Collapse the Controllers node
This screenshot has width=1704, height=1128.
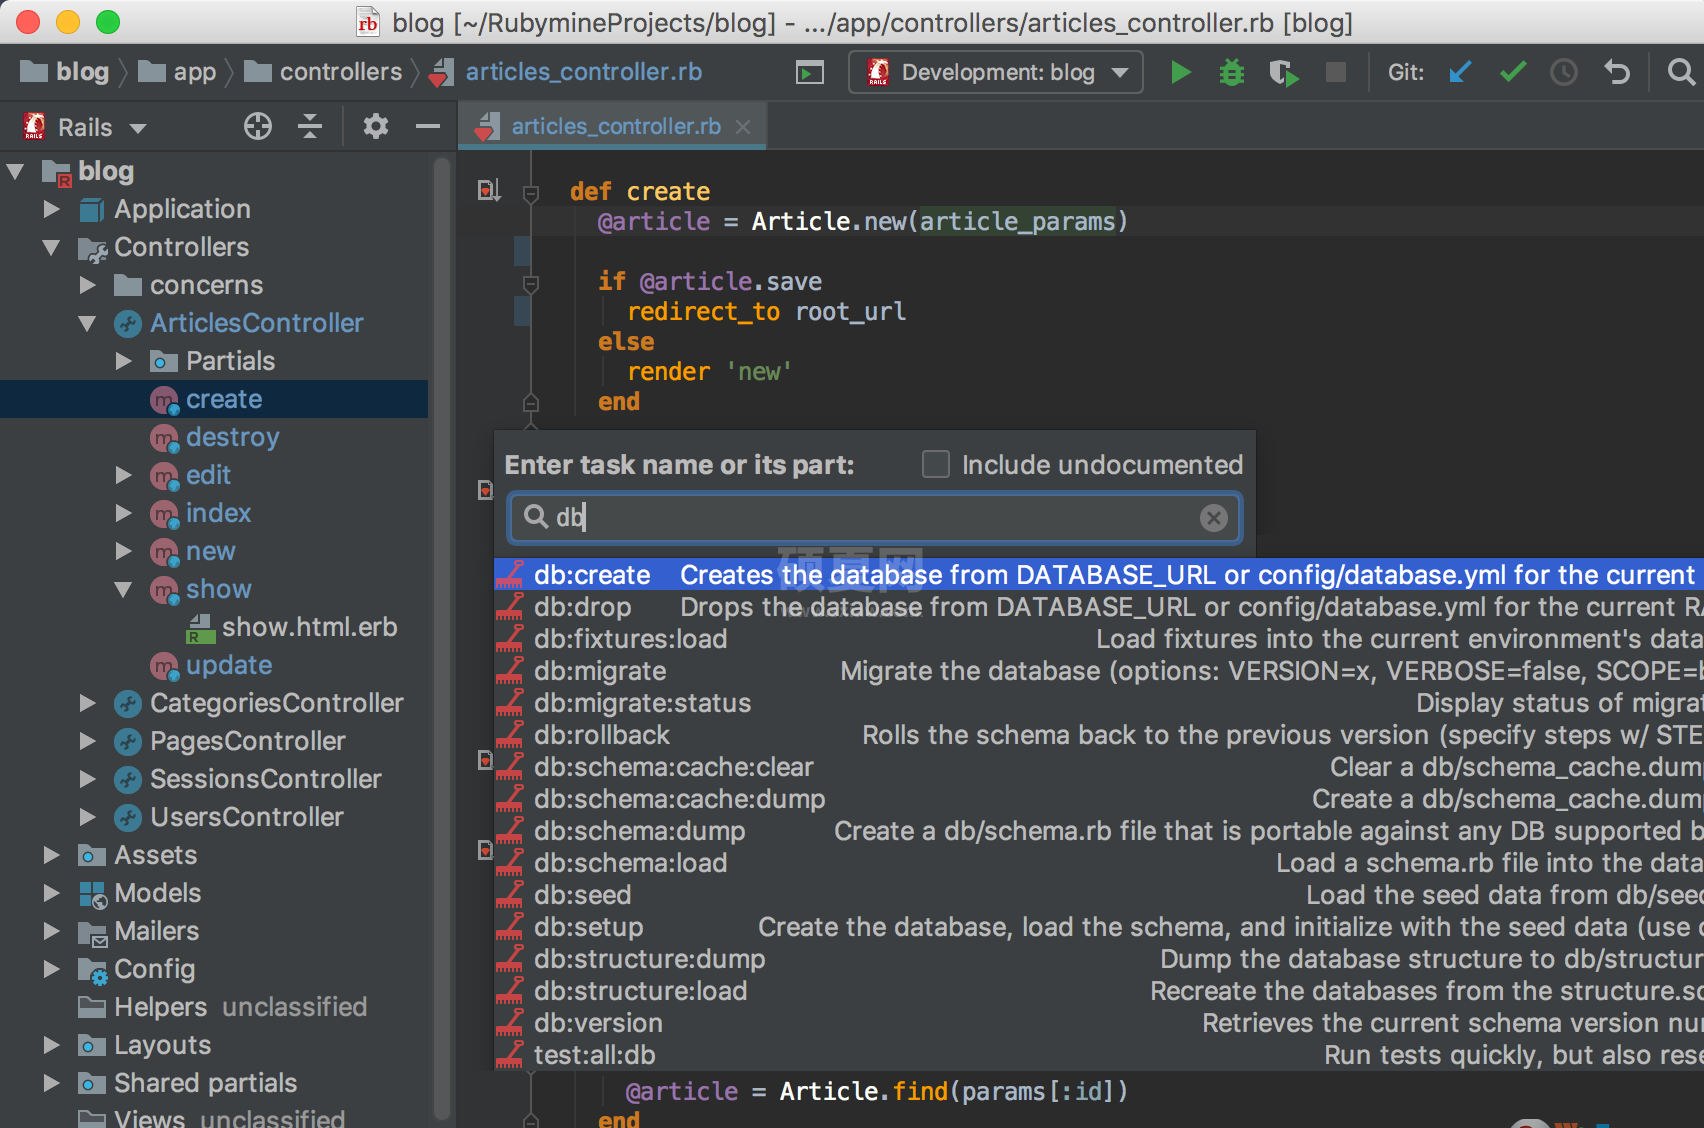pos(52,247)
